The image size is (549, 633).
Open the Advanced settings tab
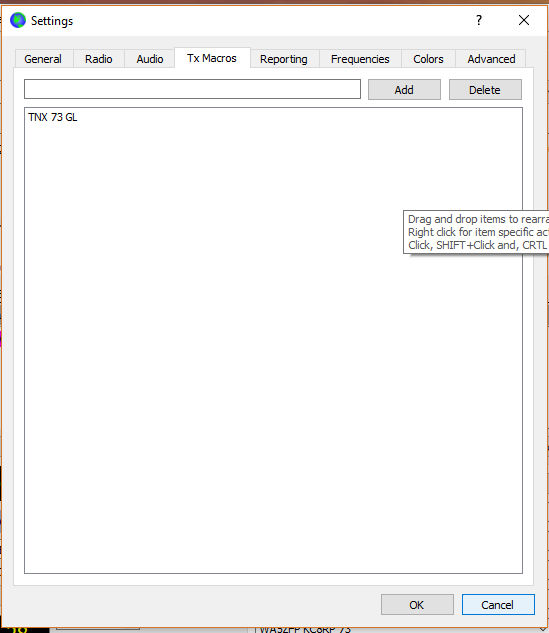[491, 59]
